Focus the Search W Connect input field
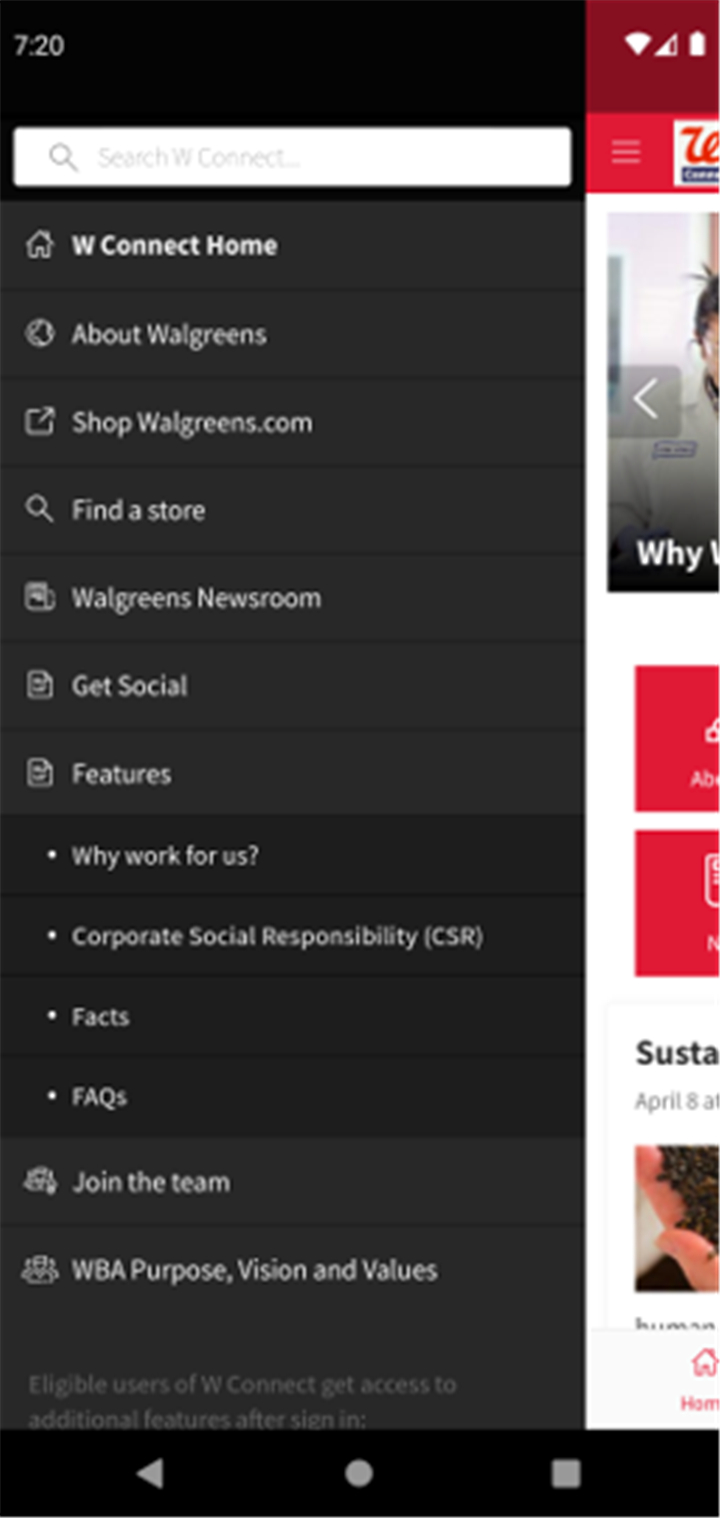This screenshot has height=1518, width=720. pos(292,157)
